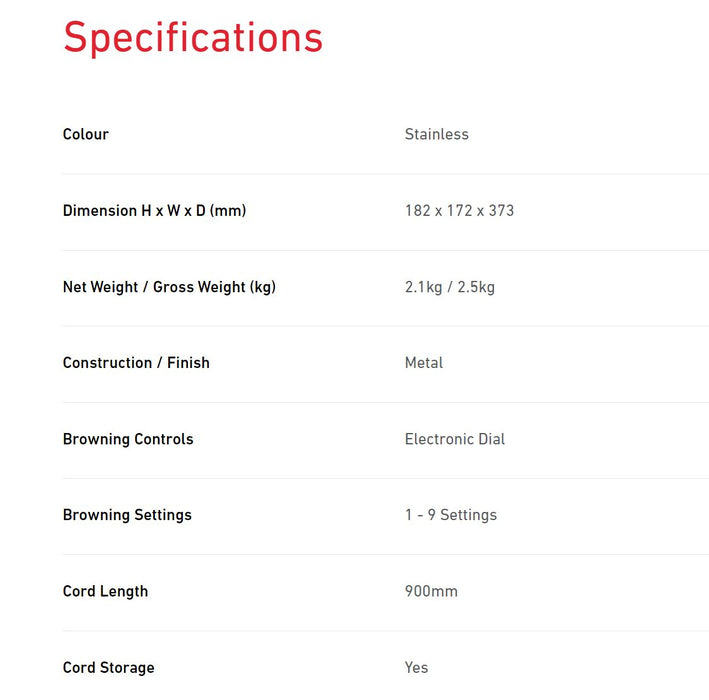709x700 pixels.
Task: Click the Browning Controls label
Action: pyautogui.click(x=128, y=439)
